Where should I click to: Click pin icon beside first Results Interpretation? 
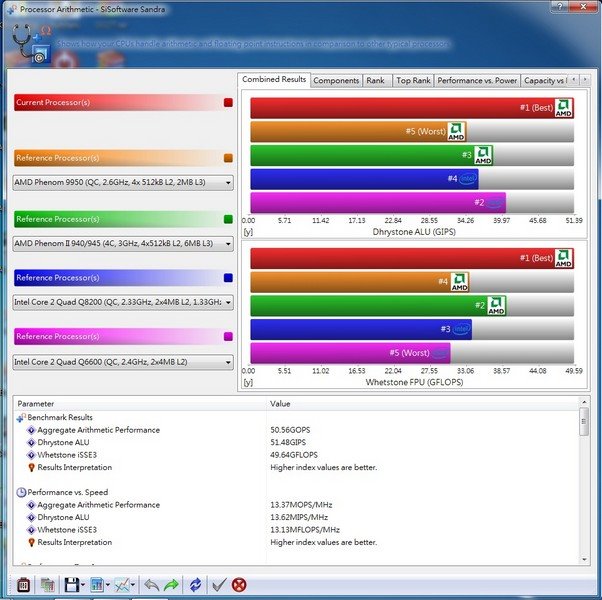(31, 468)
